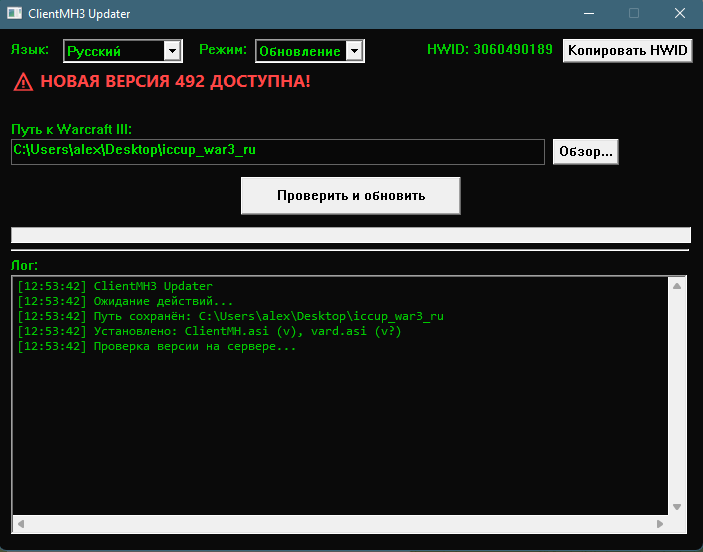The height and width of the screenshot is (552, 703).
Task: Minimize the ClientMH3 Updater window
Action: (x=589, y=13)
